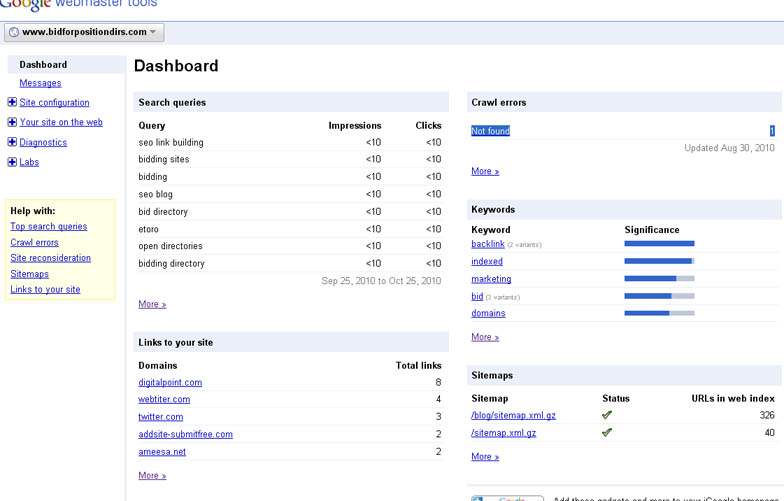Expand the Diagnostics plus icon
This screenshot has height=501, width=784.
[12, 142]
